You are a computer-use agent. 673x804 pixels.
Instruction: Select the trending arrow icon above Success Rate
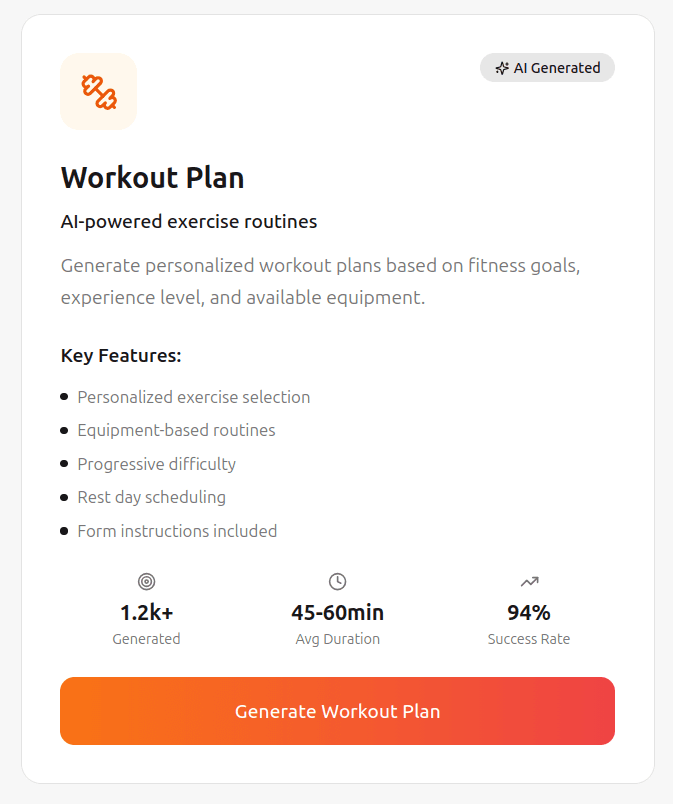click(529, 581)
